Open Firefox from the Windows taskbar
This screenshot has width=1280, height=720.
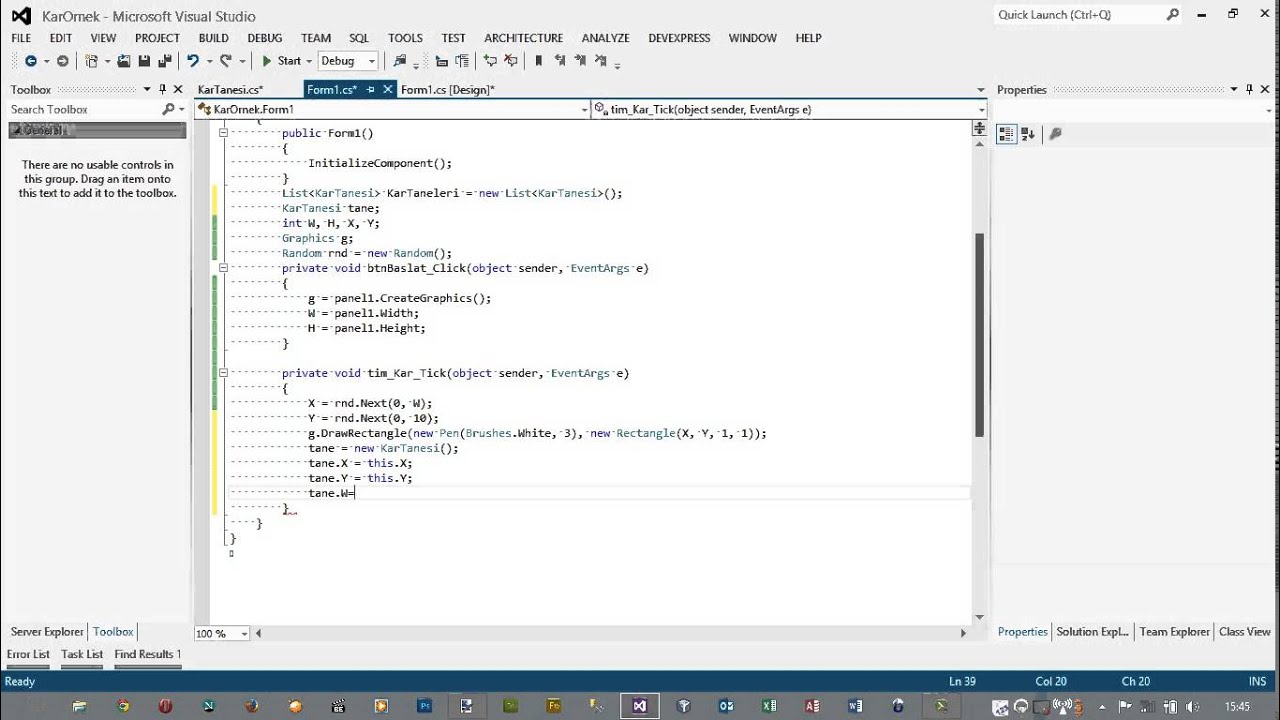pyautogui.click(x=251, y=705)
